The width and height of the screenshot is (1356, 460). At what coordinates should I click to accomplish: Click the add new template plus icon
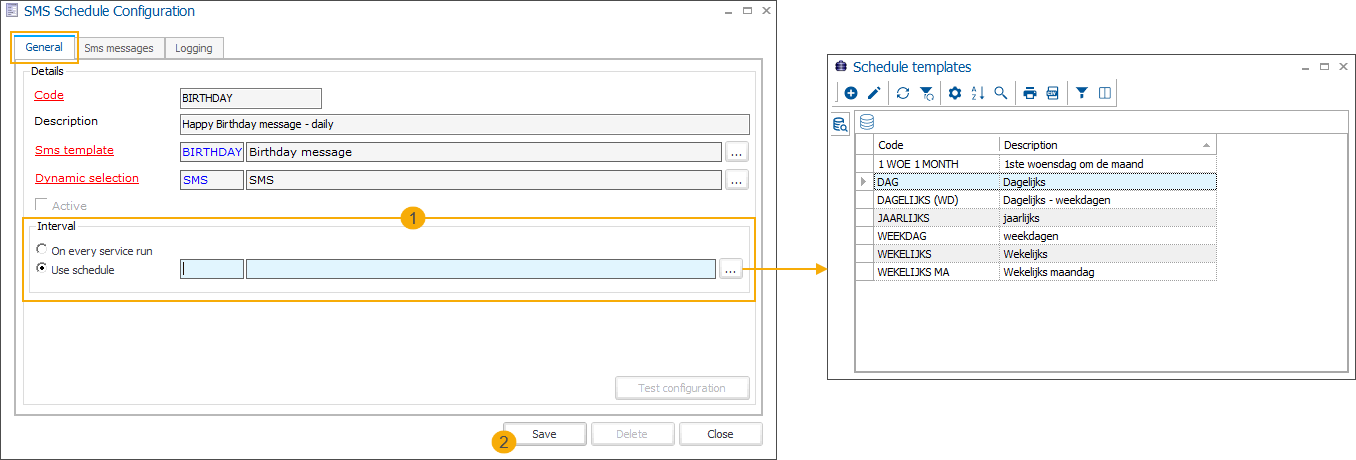pyautogui.click(x=851, y=93)
